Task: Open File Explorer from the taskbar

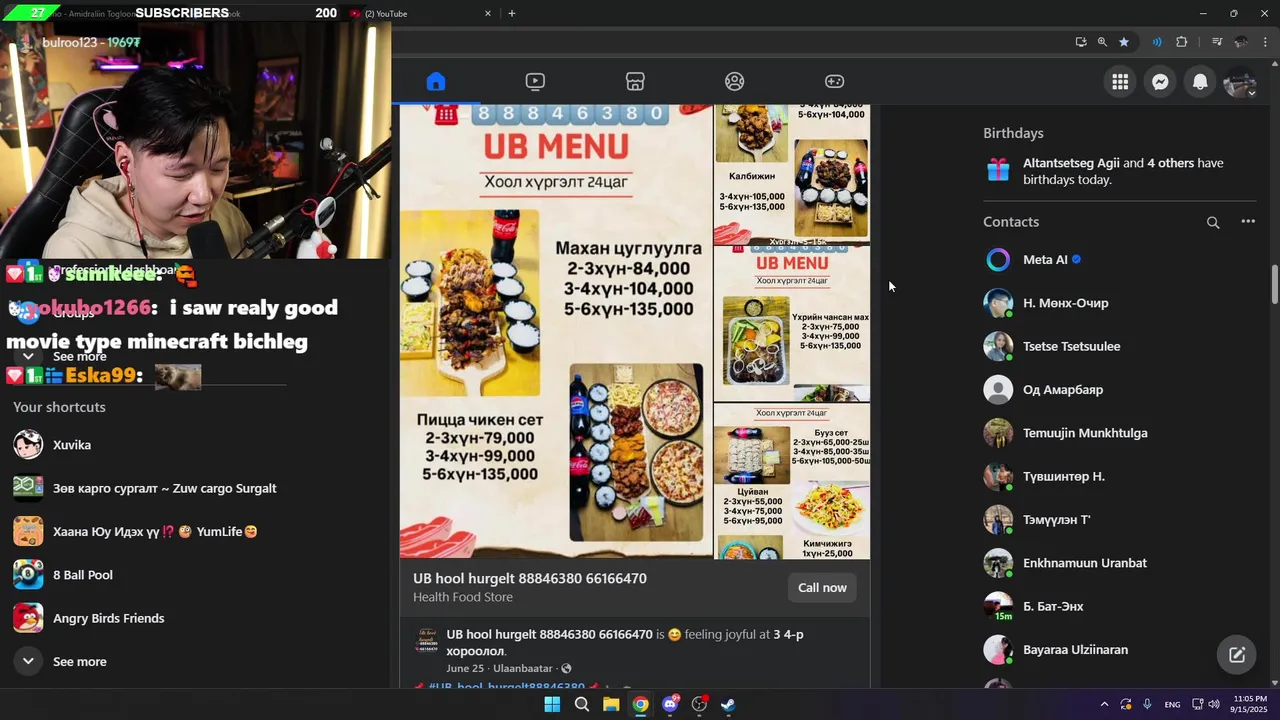Action: pyautogui.click(x=611, y=704)
